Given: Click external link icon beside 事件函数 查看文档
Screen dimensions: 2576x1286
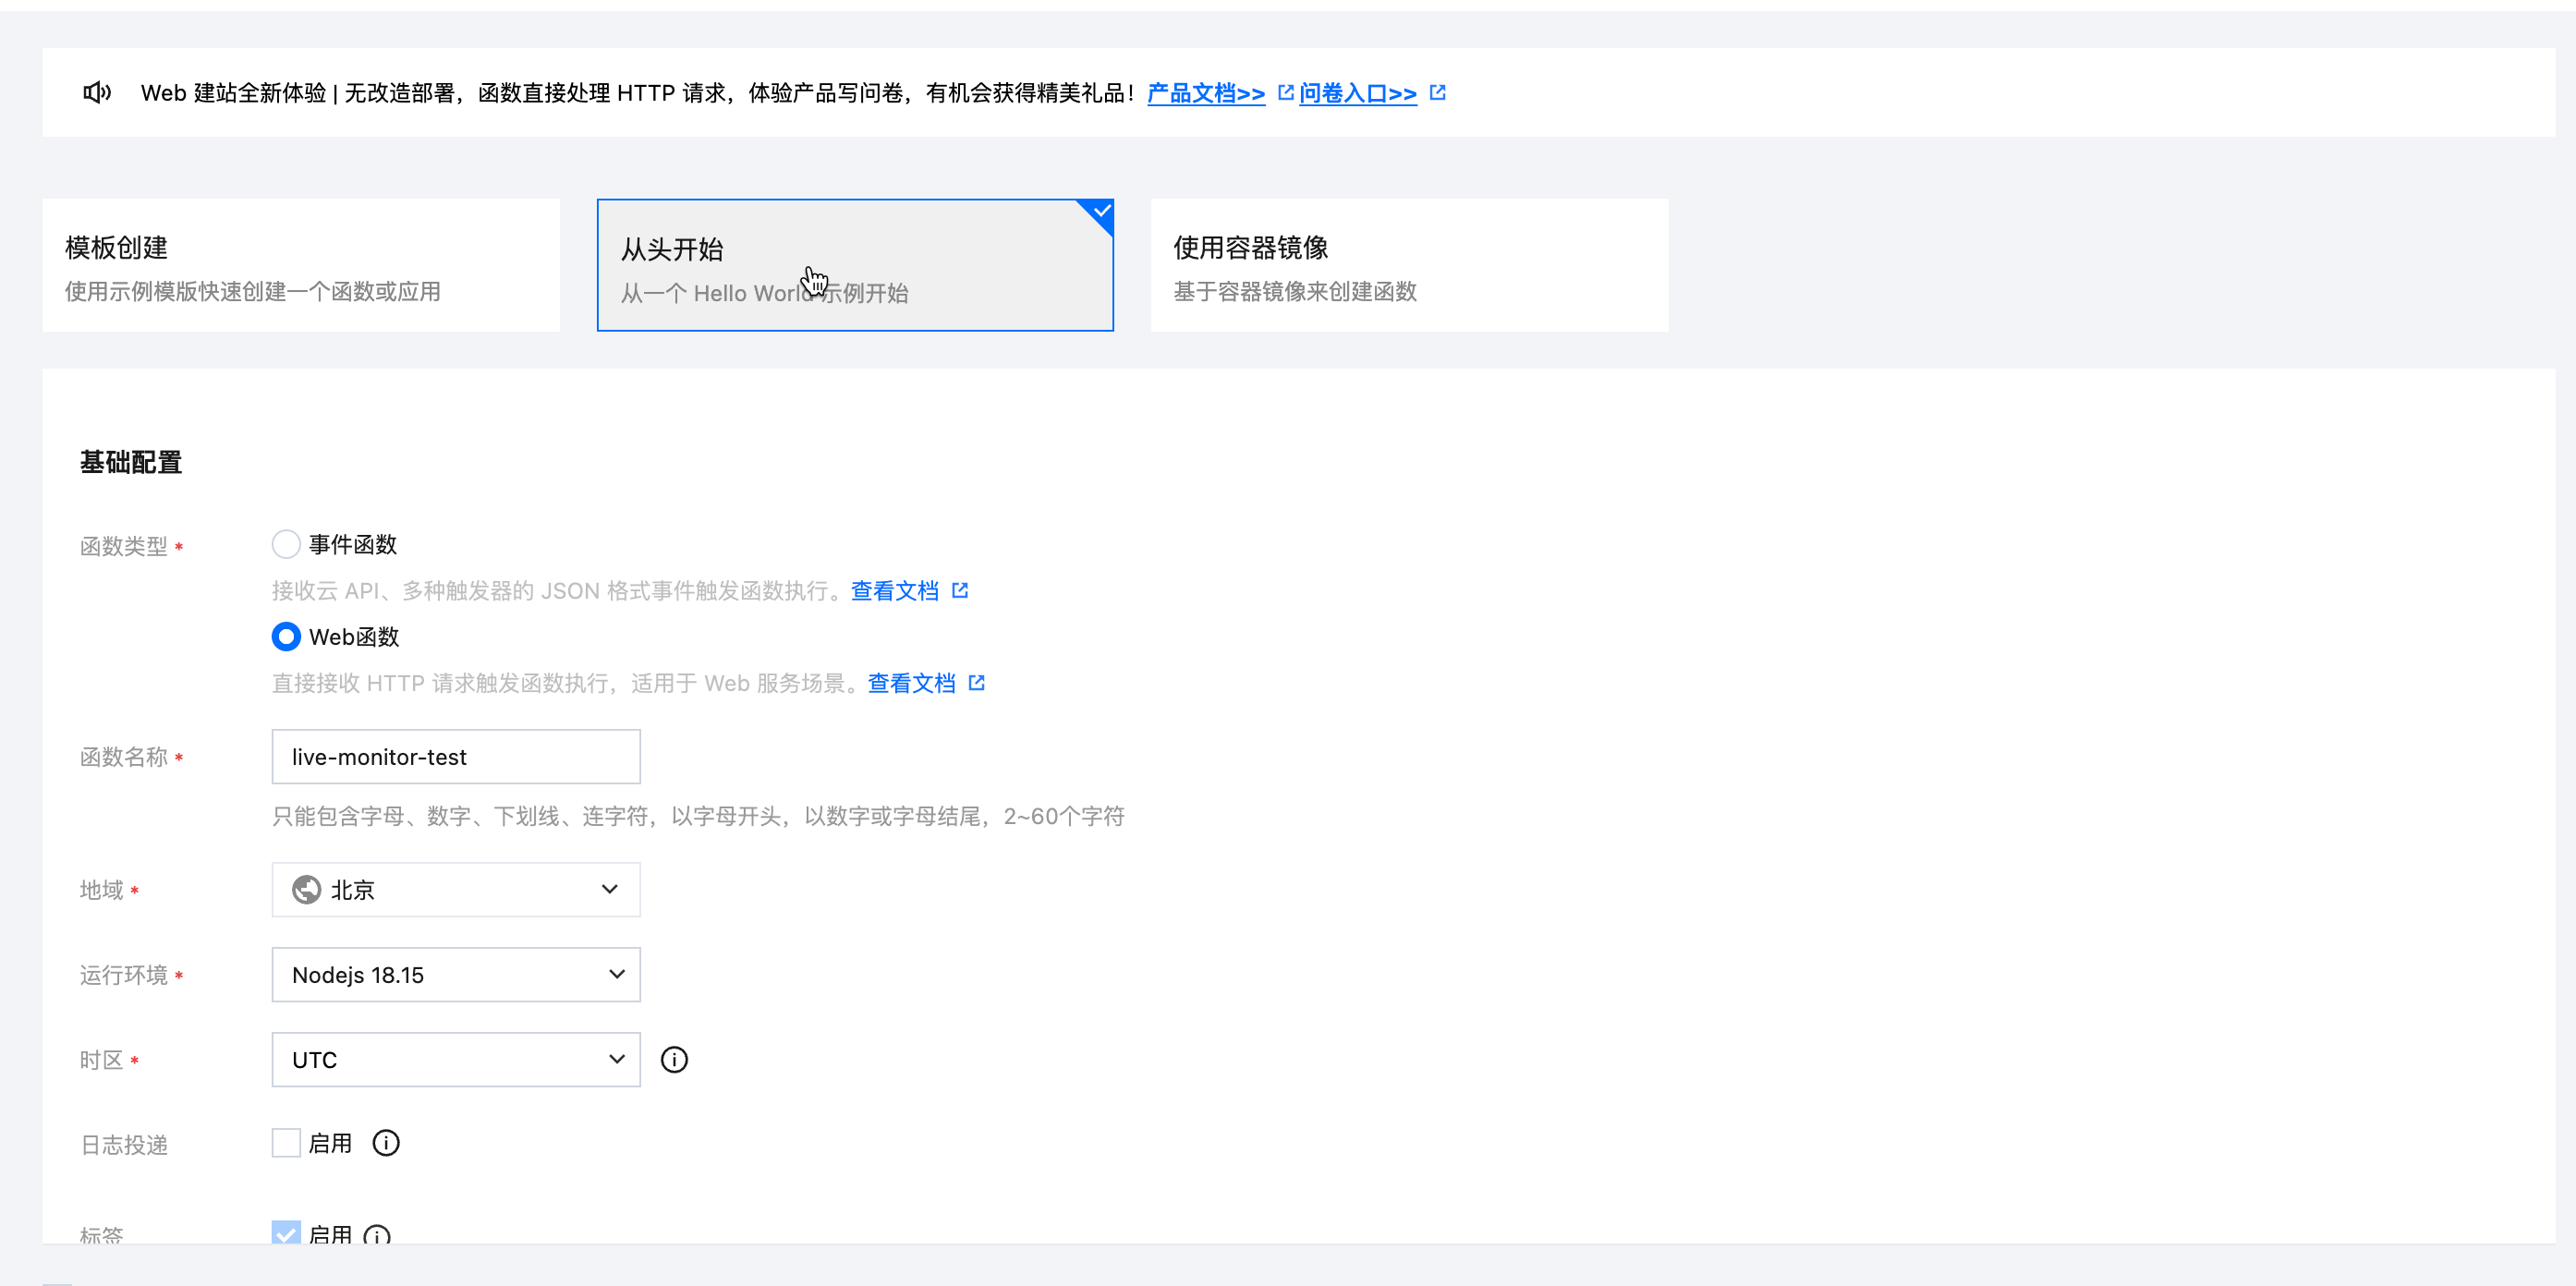Looking at the screenshot, I should [x=960, y=591].
